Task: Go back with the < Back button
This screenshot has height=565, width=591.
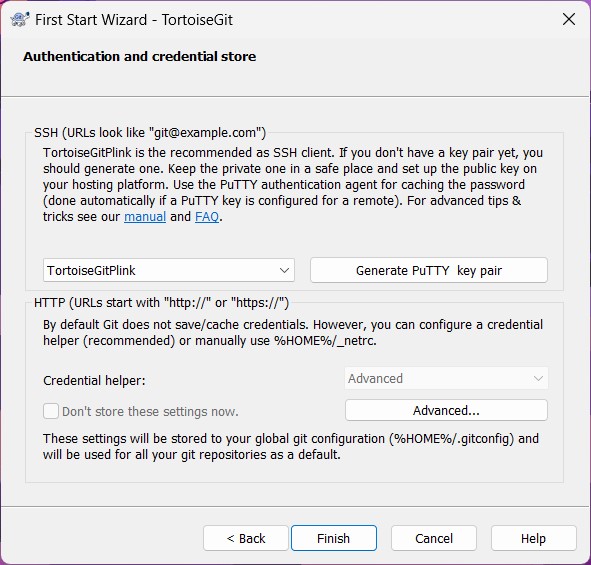Action: pos(246,538)
